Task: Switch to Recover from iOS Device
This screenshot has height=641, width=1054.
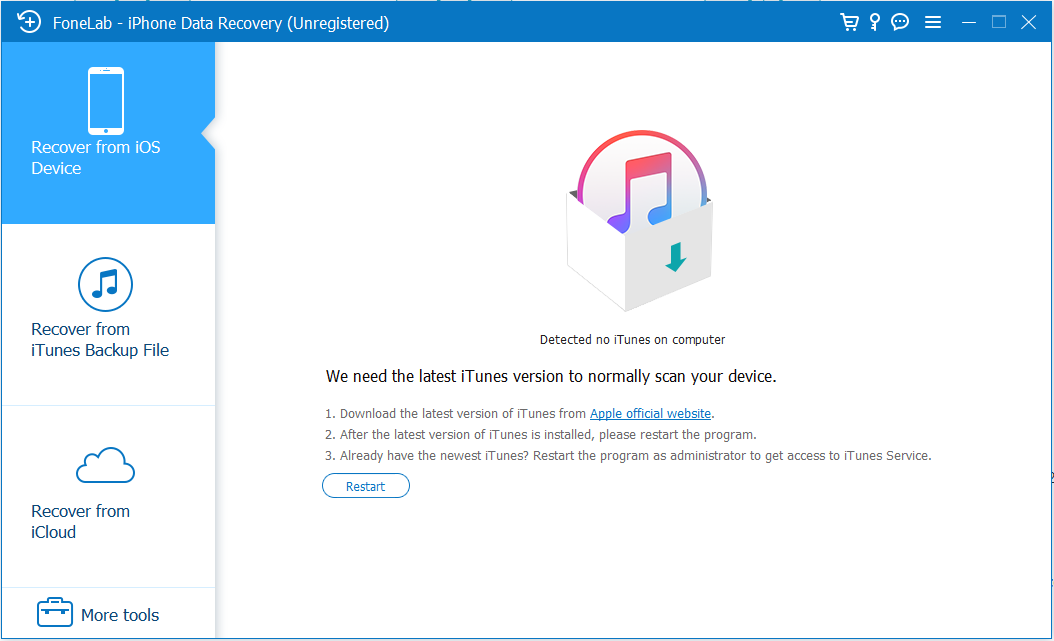Action: 96,158
